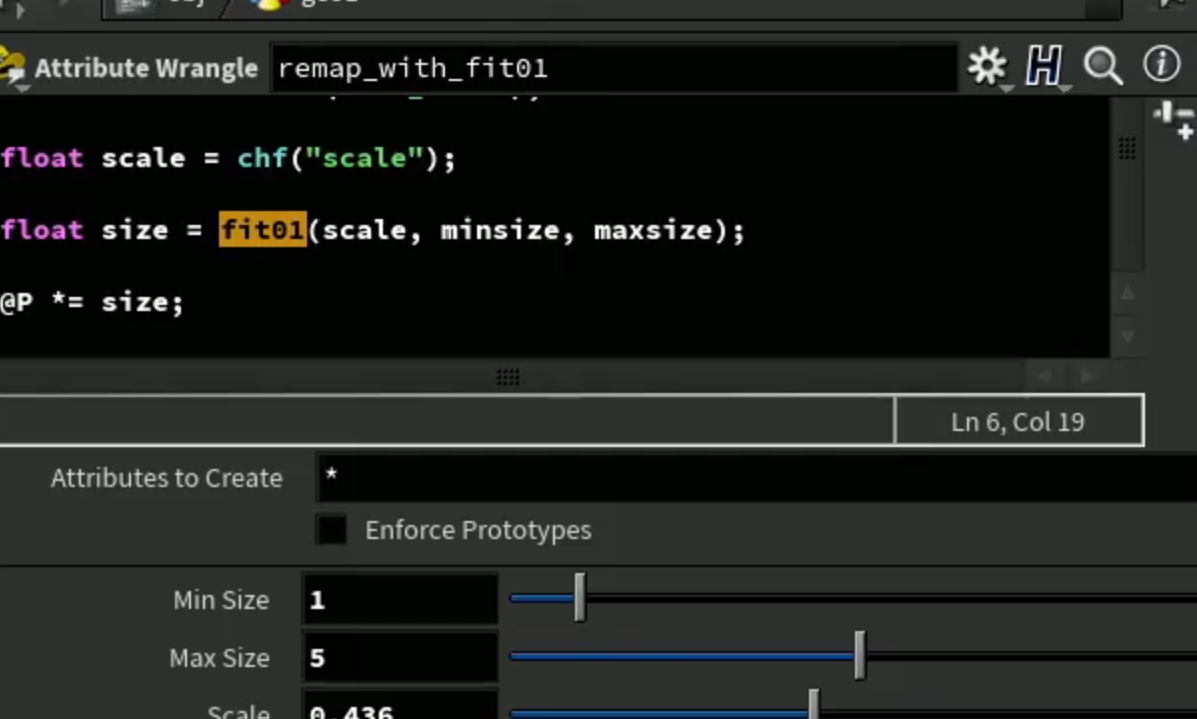Click the Max Size value field
The height and width of the screenshot is (719, 1197).
(x=399, y=657)
